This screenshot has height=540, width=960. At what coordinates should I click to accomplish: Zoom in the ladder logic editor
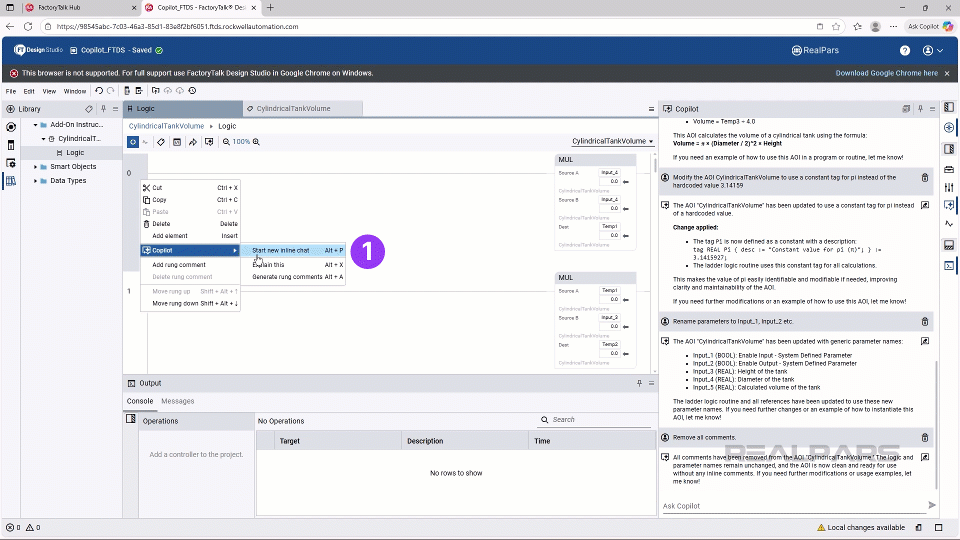(x=257, y=141)
